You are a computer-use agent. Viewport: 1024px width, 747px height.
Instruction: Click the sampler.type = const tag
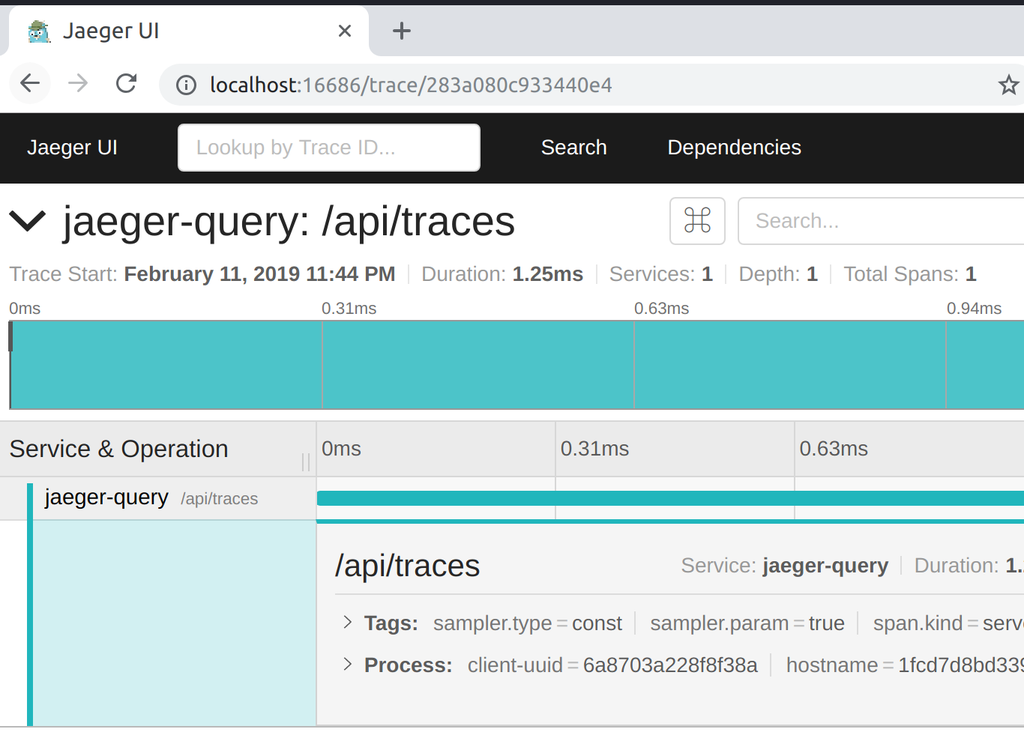coord(528,623)
